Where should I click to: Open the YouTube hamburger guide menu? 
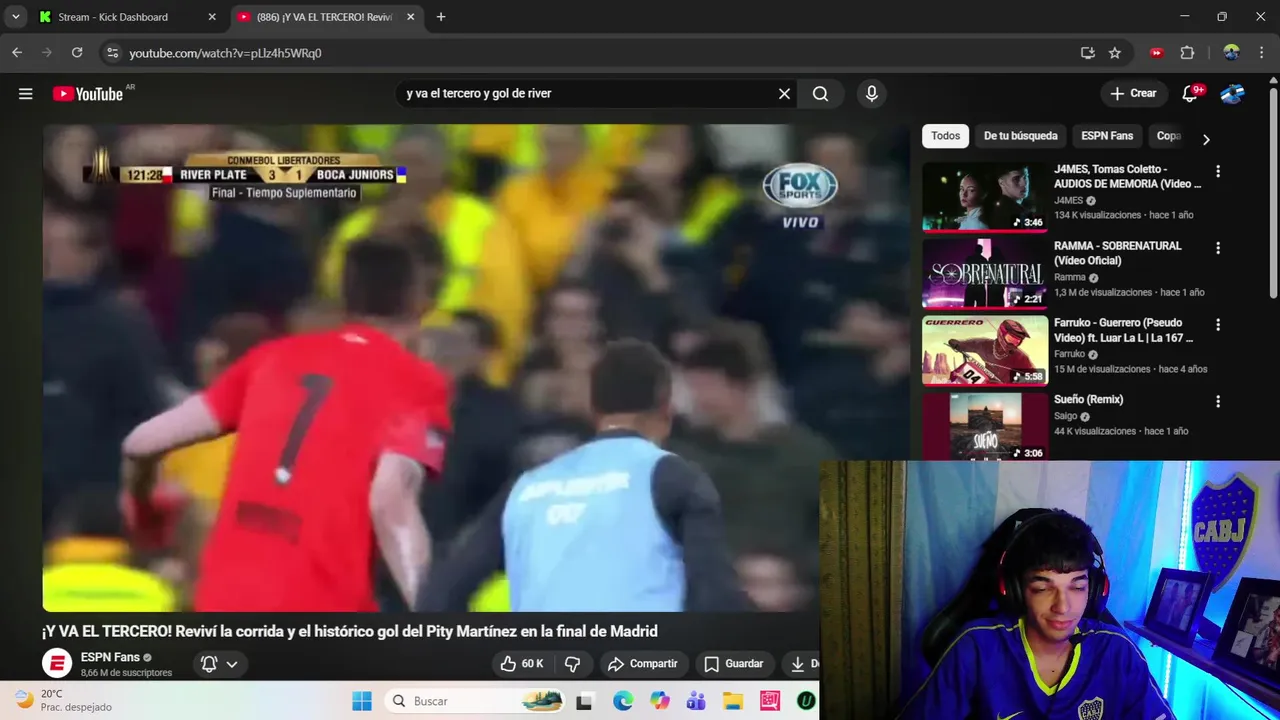click(26, 94)
